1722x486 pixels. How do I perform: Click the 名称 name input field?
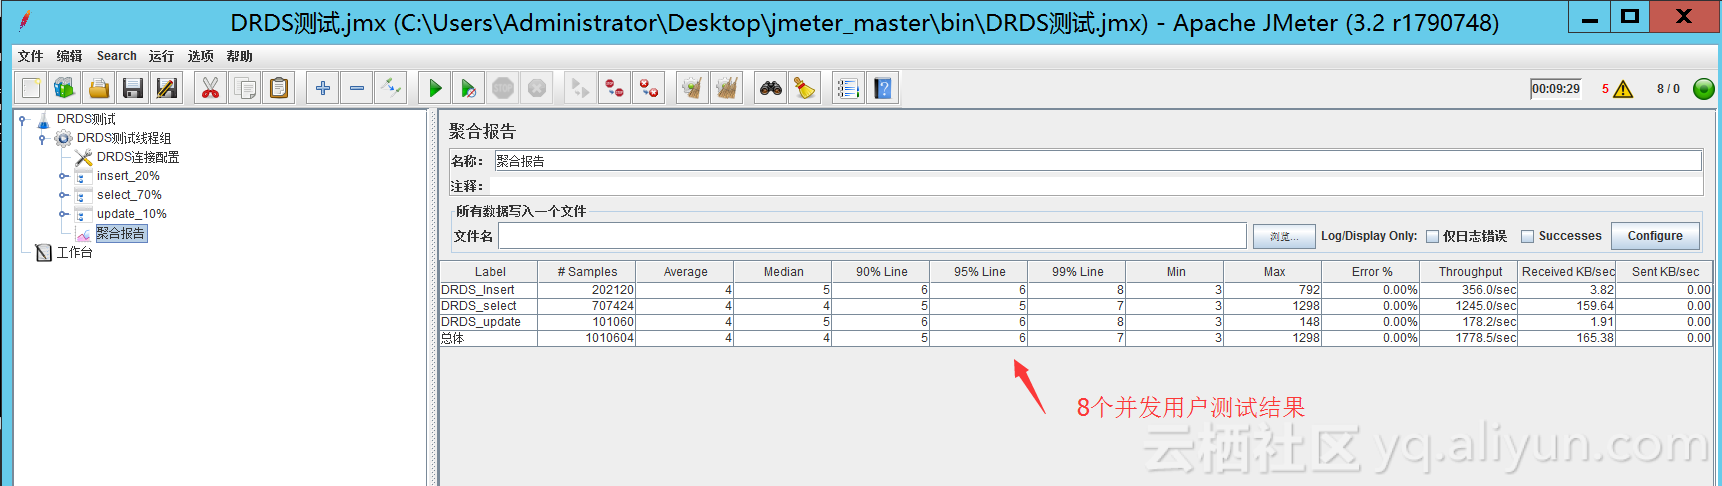click(x=1098, y=161)
